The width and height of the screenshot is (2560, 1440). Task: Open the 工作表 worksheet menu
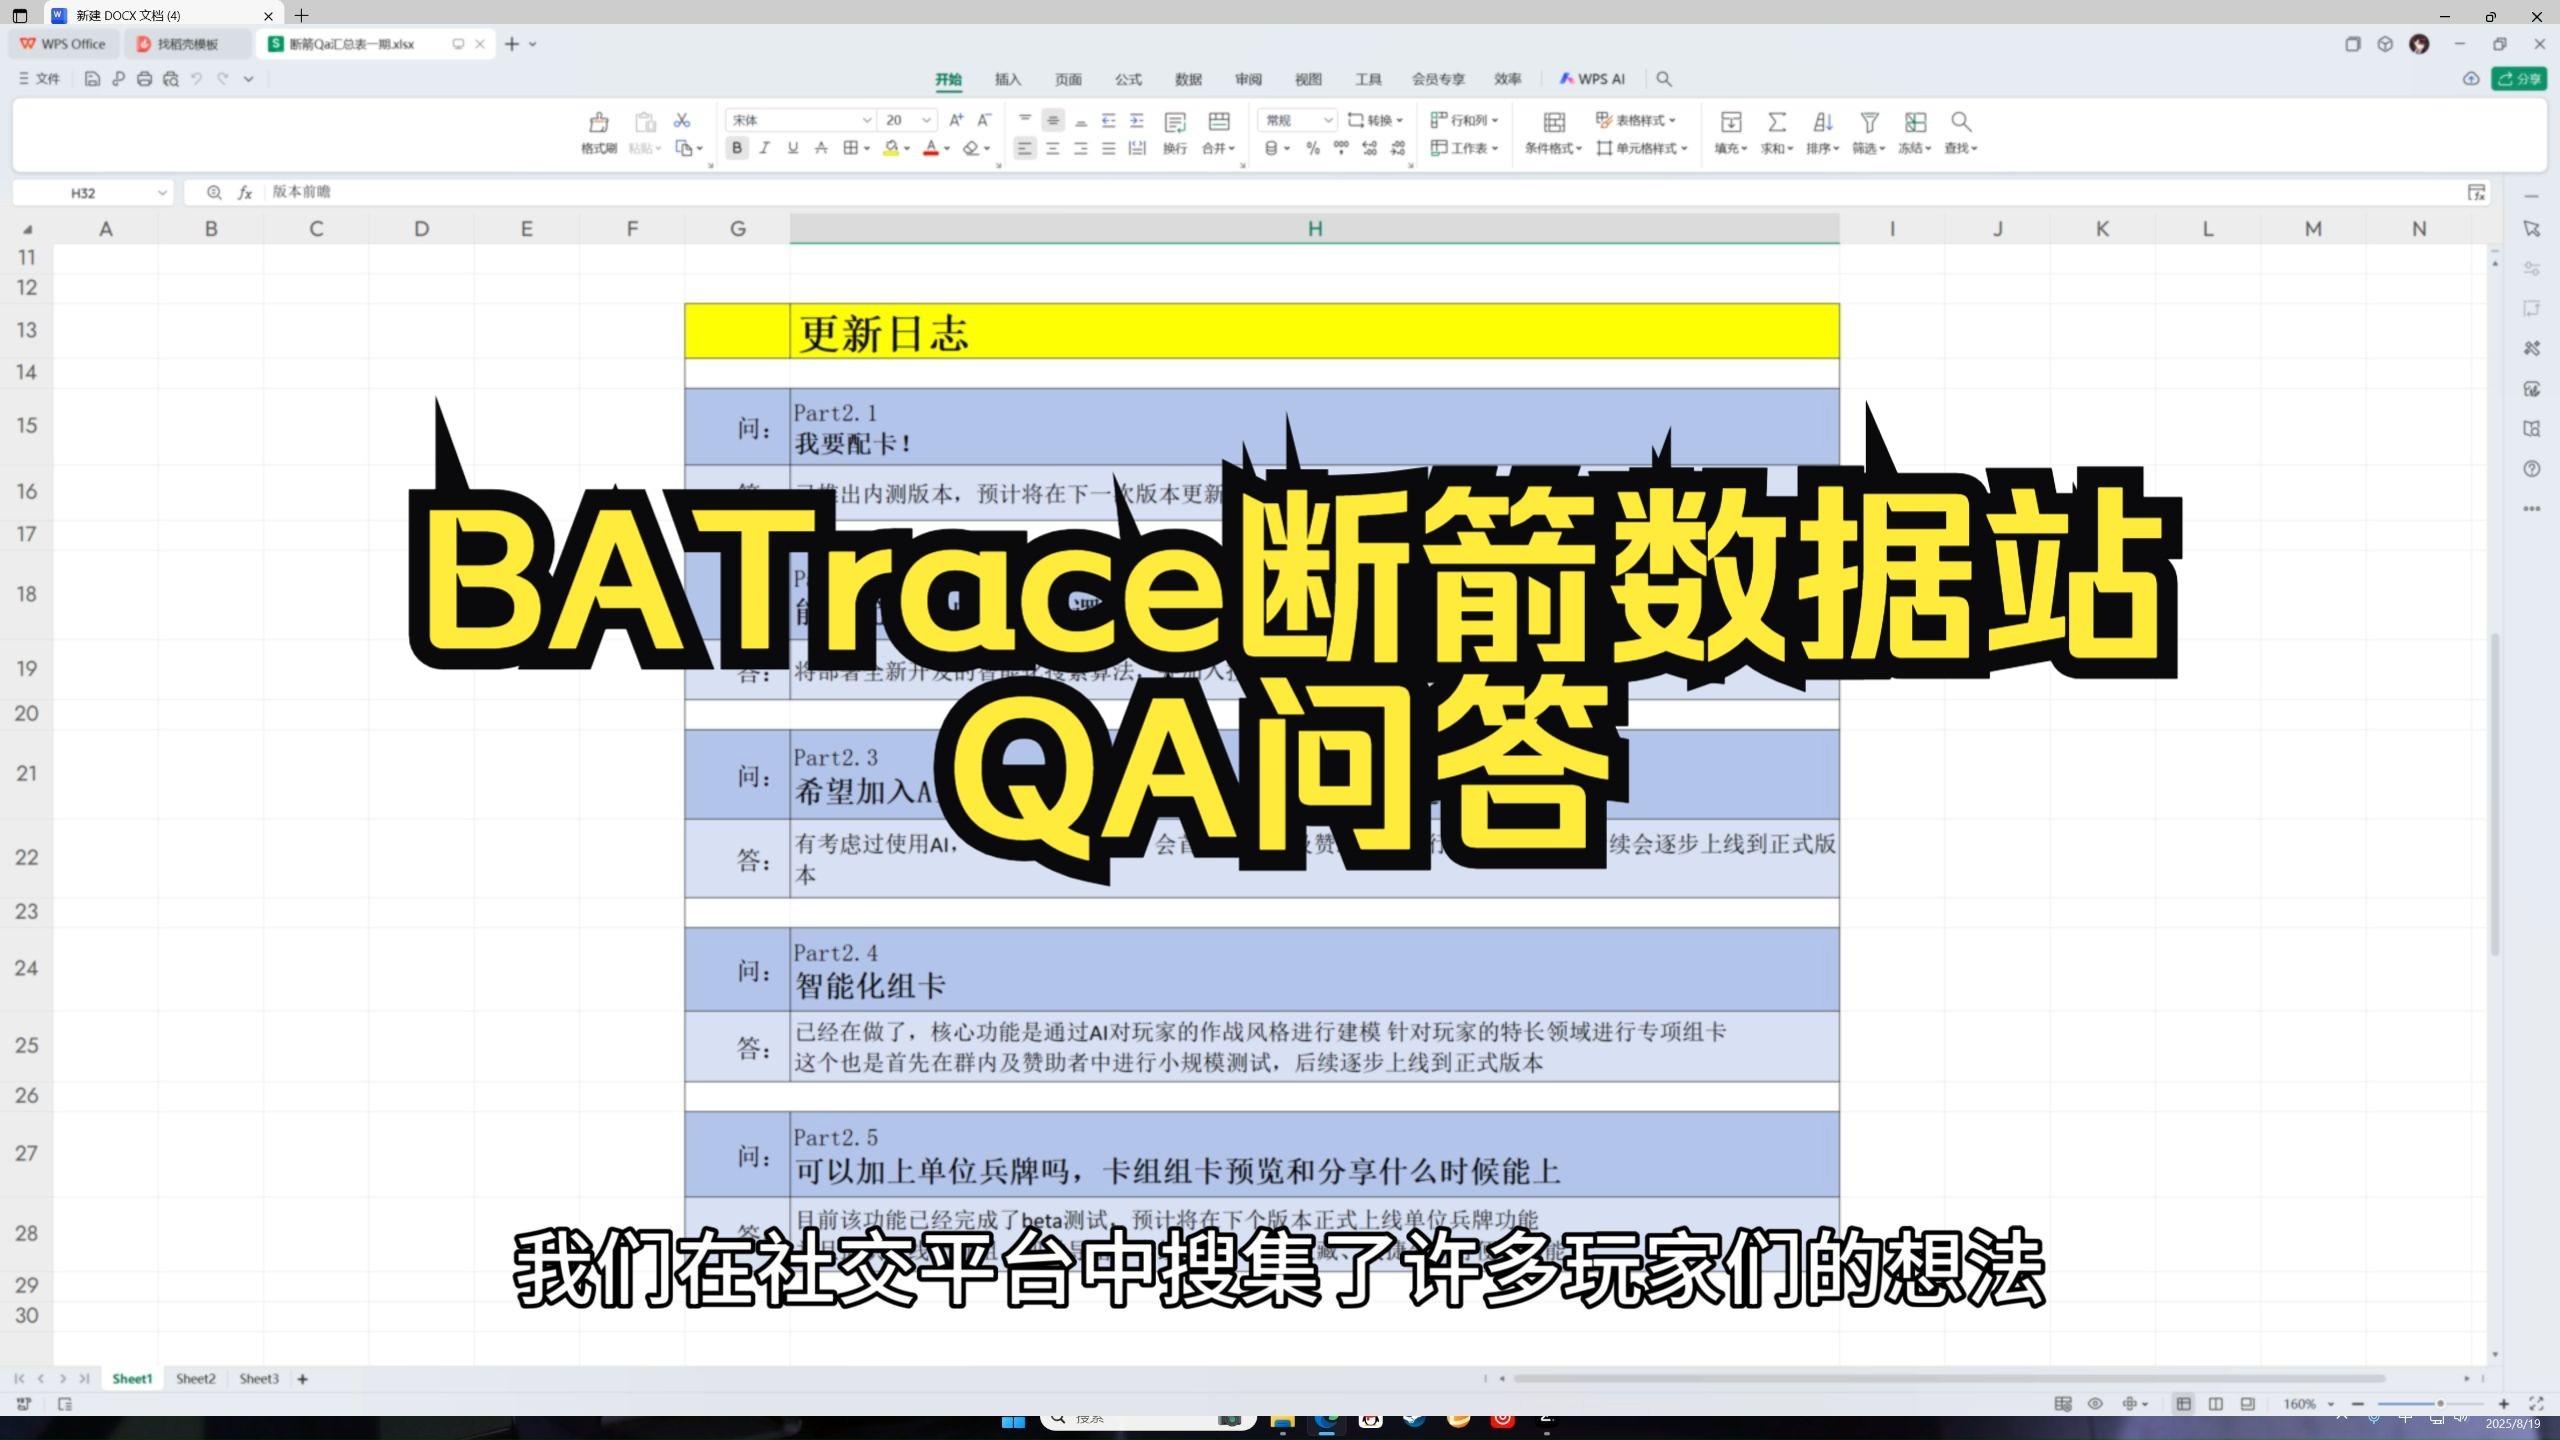pos(1465,148)
